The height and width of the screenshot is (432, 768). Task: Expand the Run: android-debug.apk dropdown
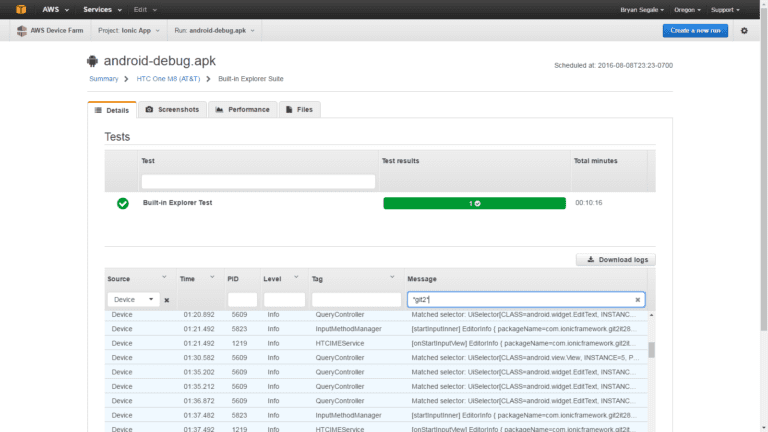tap(215, 30)
